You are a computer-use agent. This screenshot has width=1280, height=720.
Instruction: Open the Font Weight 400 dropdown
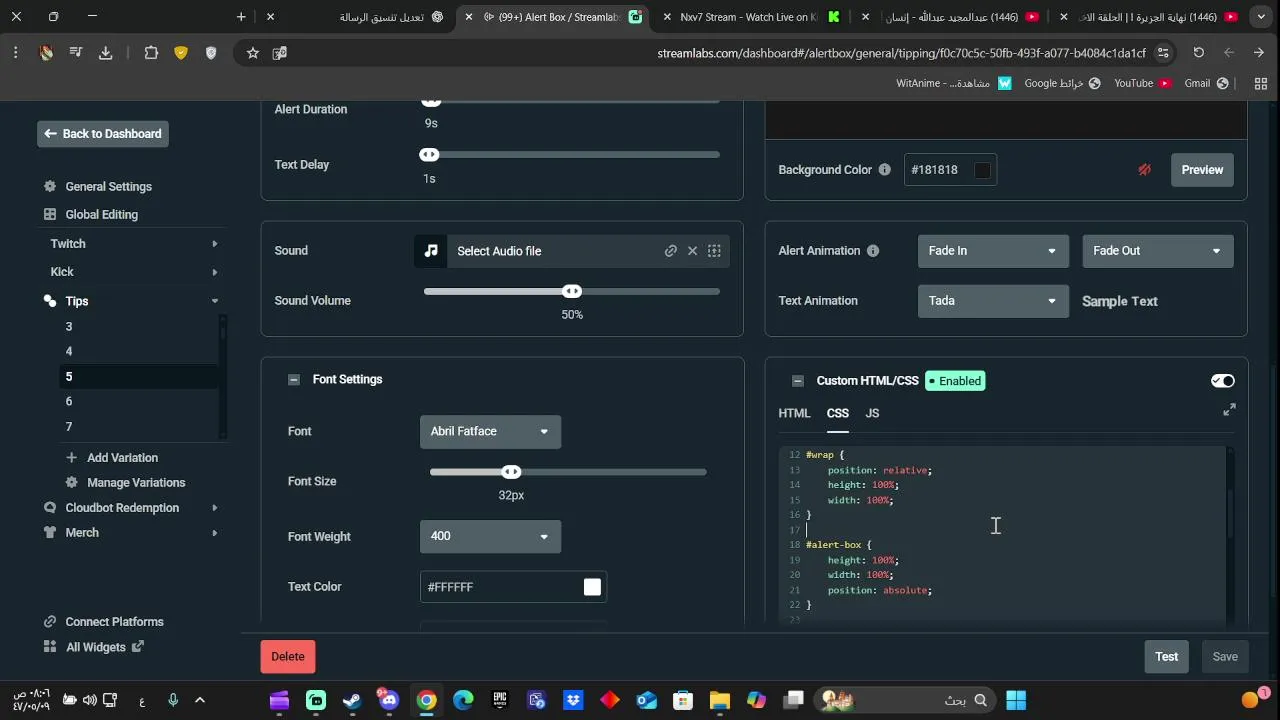coord(490,537)
